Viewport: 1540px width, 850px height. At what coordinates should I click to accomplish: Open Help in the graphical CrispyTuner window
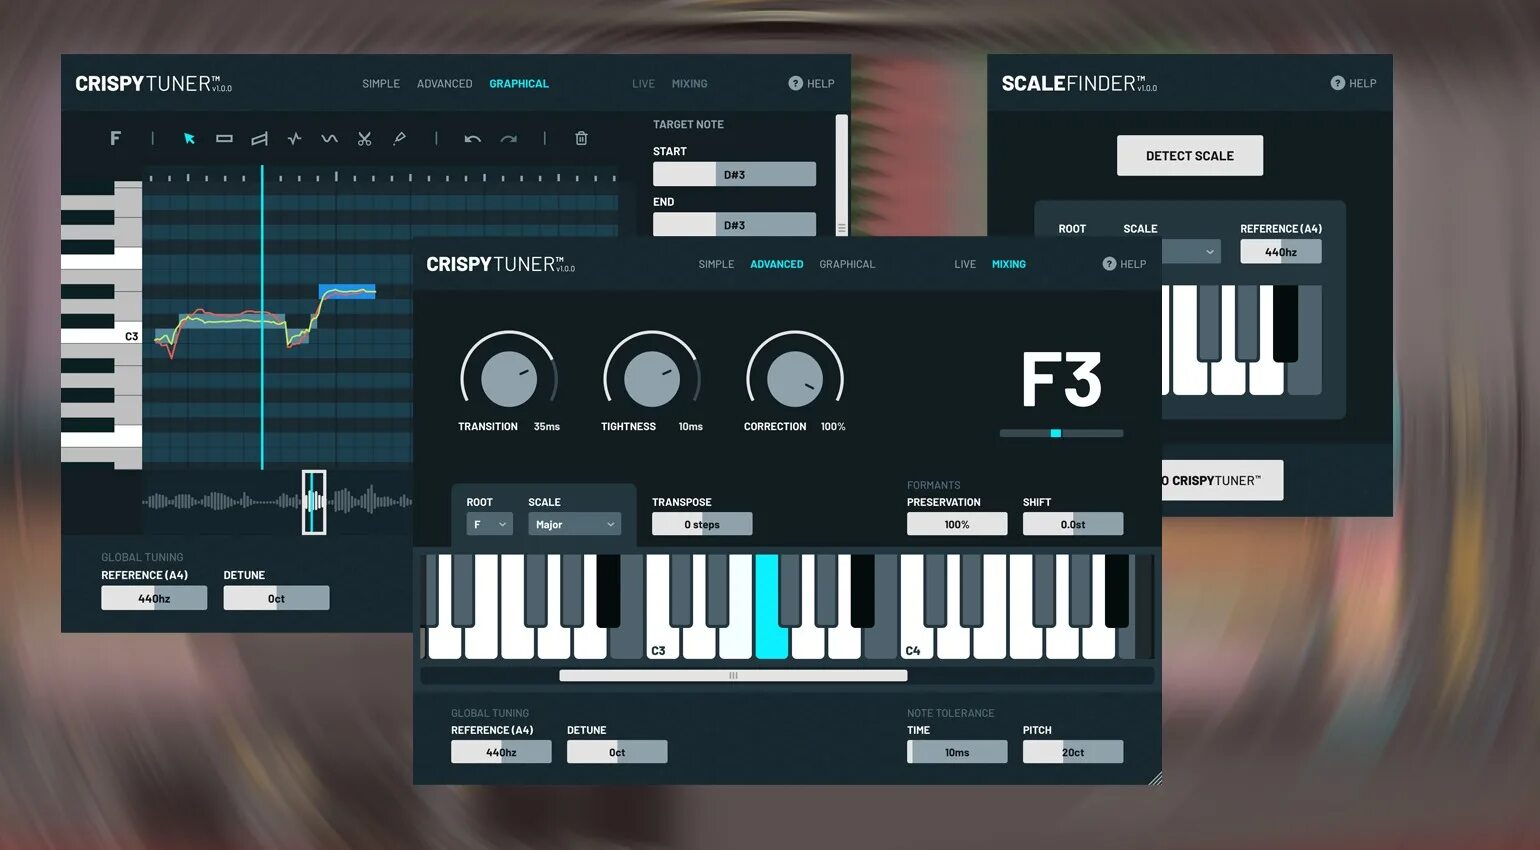point(811,84)
